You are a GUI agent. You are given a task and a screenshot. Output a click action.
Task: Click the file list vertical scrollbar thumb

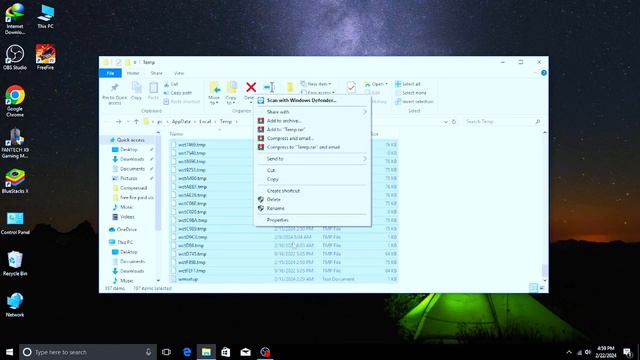point(544,270)
